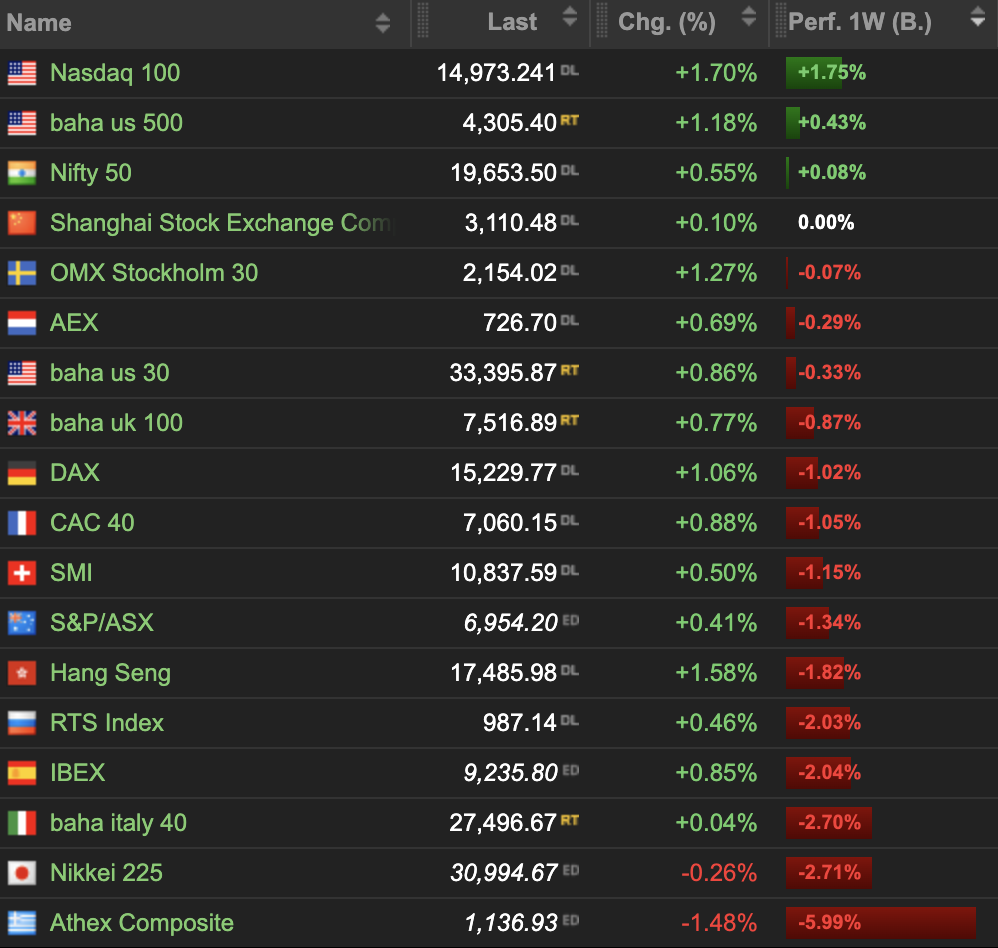Click the Netherlands flag icon beside AEX
998x948 pixels.
click(22, 323)
